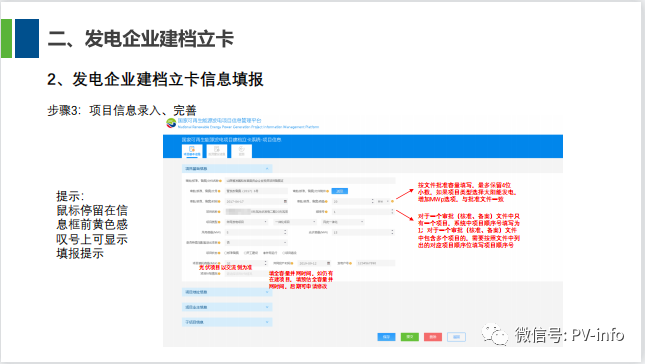Image resolution: width=645 pixels, height=364 pixels.
Task: Select the third project status radio button
Action: point(264,253)
